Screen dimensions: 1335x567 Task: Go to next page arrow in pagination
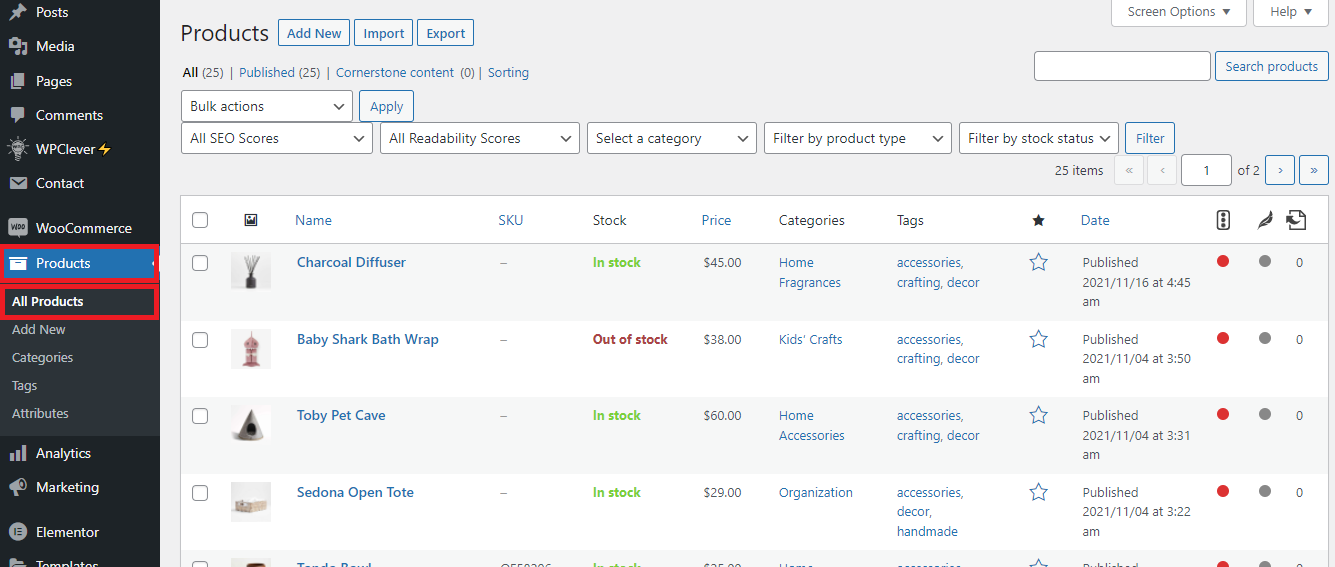pyautogui.click(x=1280, y=170)
